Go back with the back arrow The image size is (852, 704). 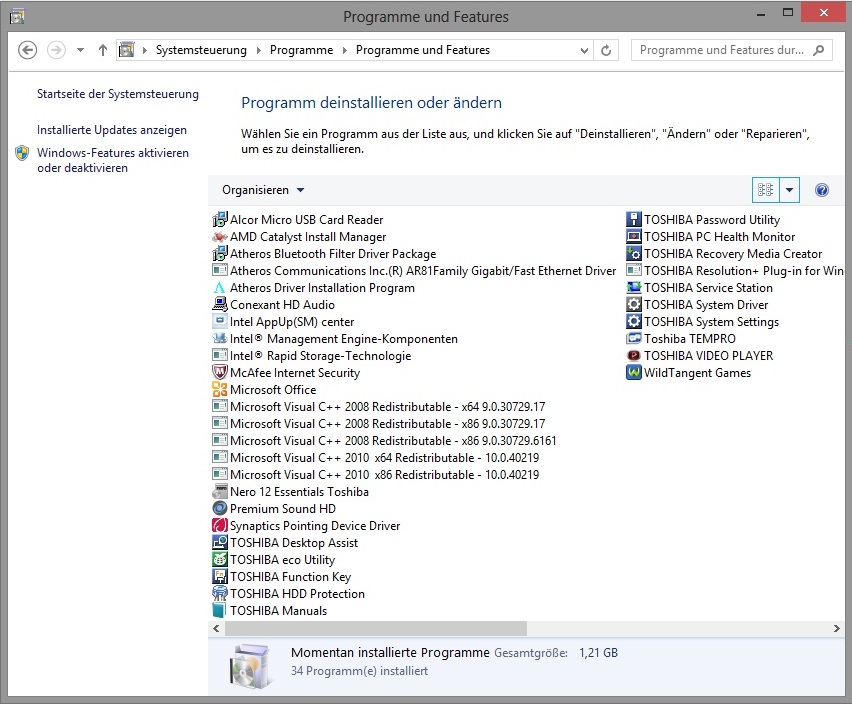coord(28,50)
